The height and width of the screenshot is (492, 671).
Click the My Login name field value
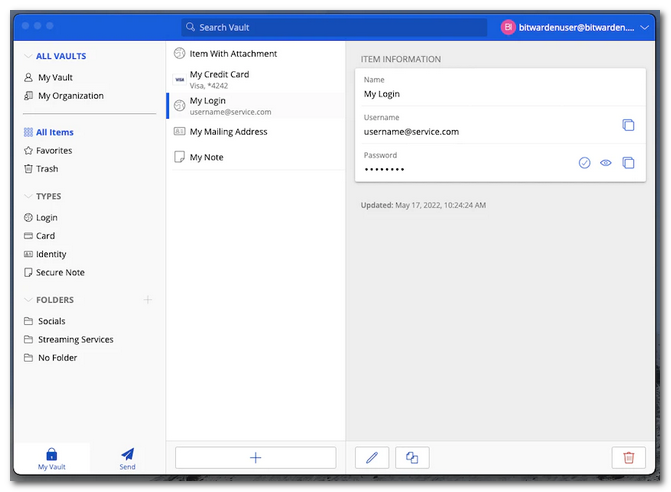[x=382, y=94]
